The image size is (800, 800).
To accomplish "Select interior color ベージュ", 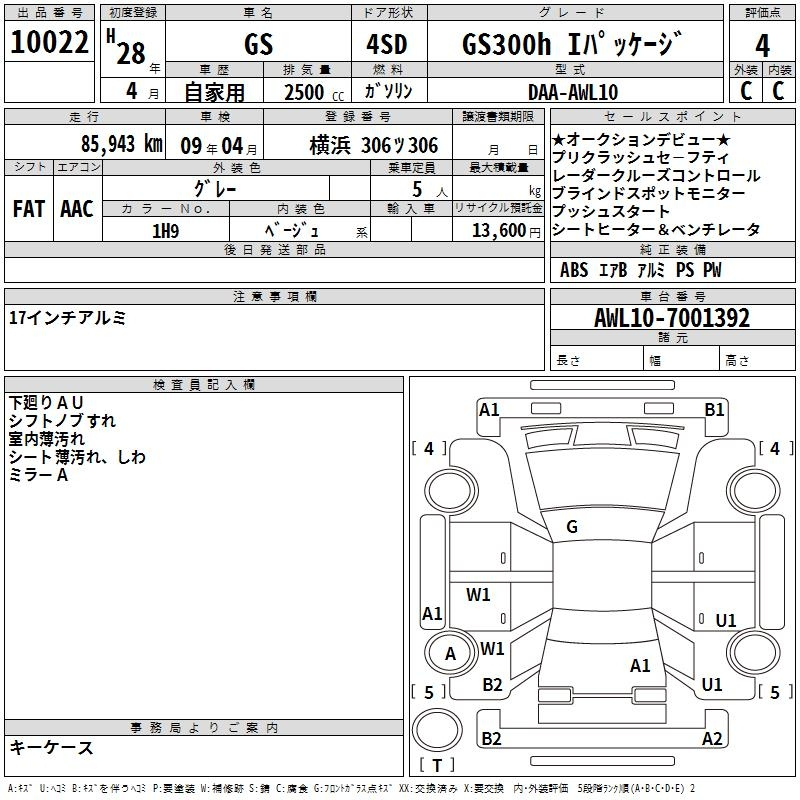I will [292, 231].
